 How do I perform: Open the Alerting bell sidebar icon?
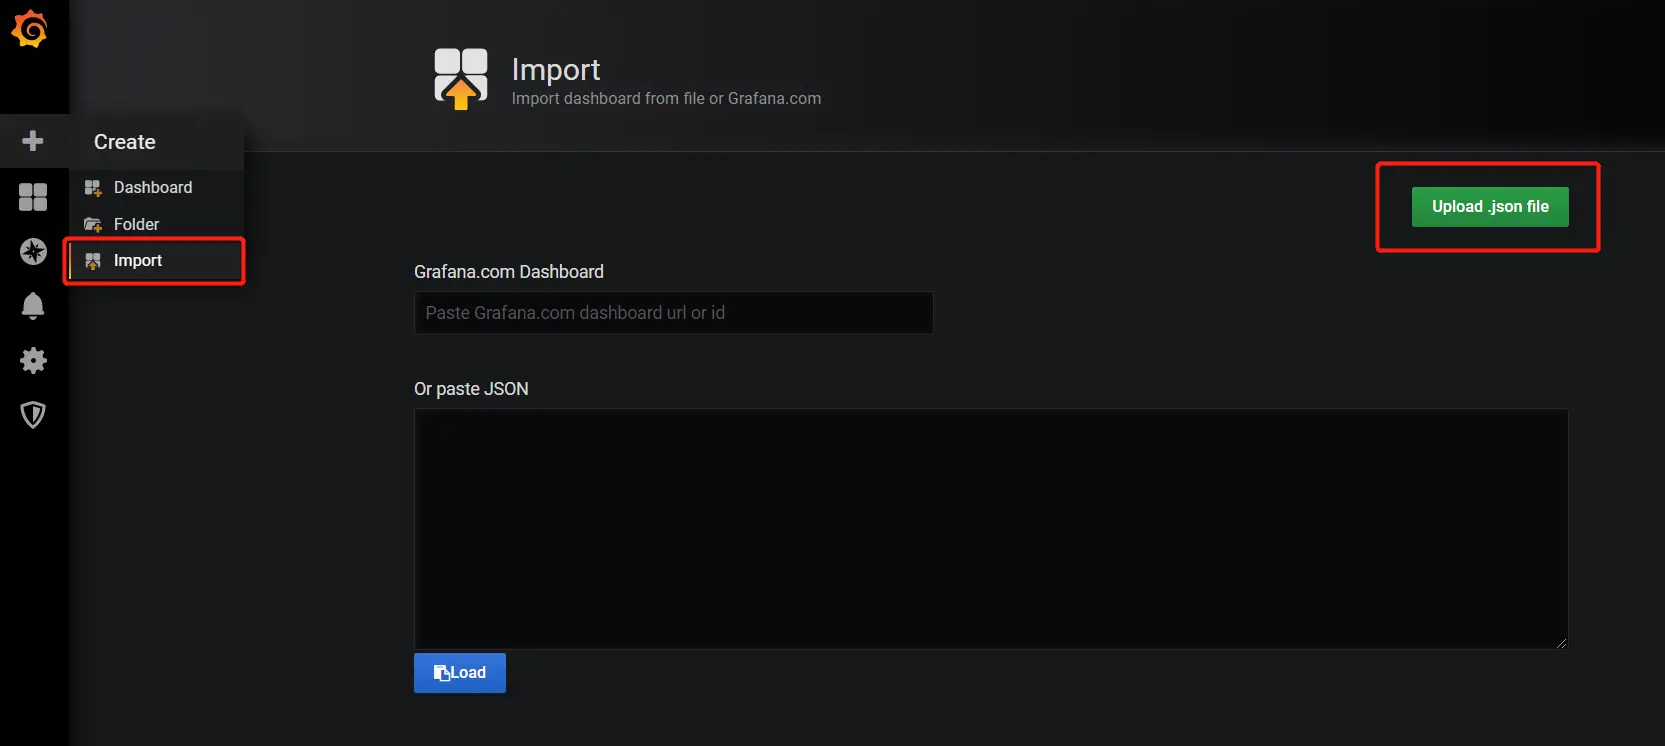click(x=33, y=305)
